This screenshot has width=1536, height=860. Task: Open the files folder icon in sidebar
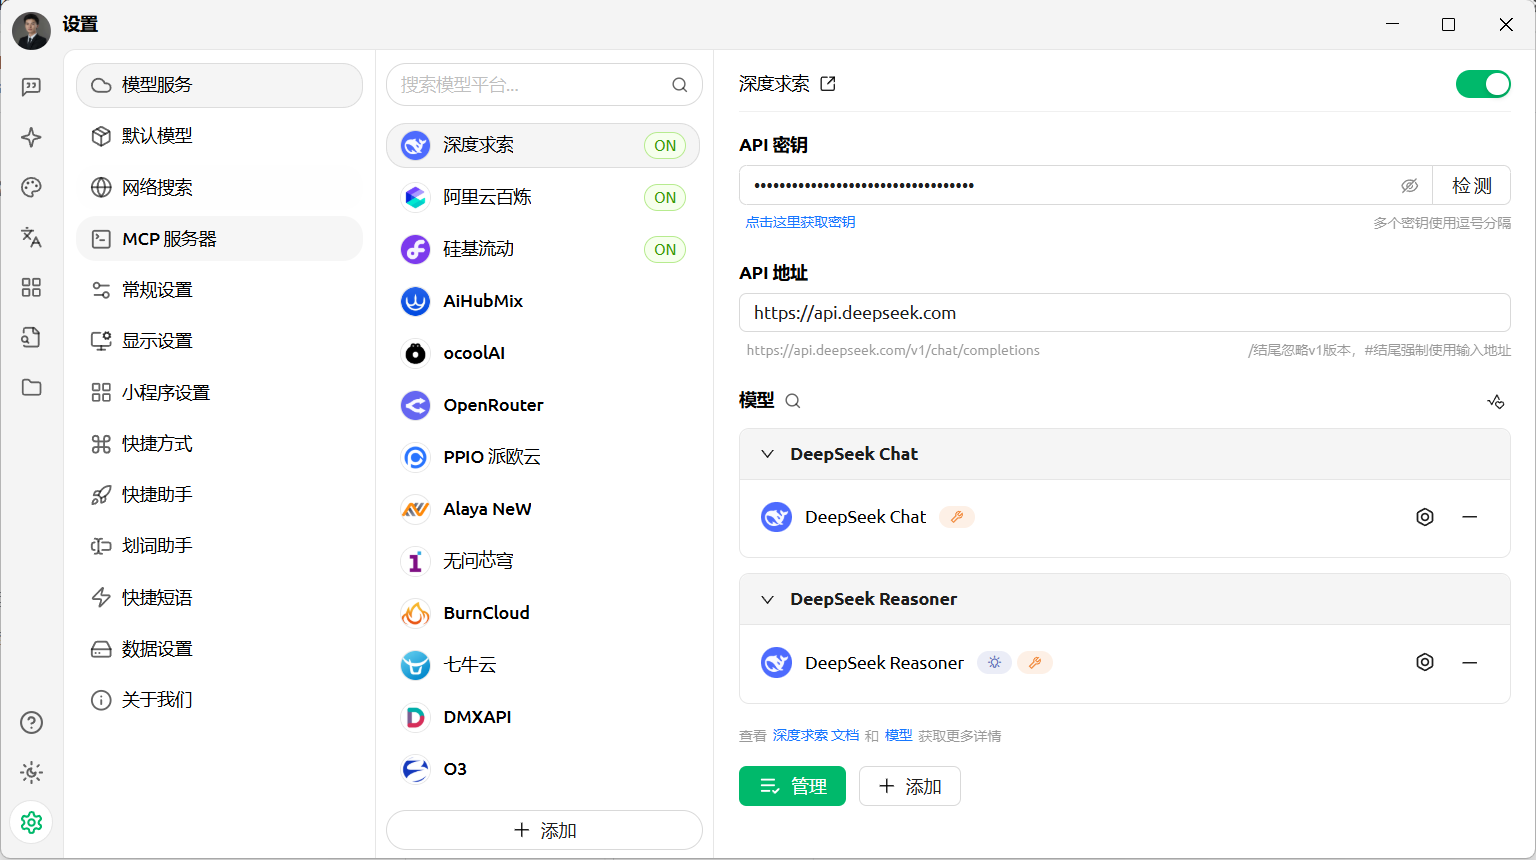coord(31,387)
